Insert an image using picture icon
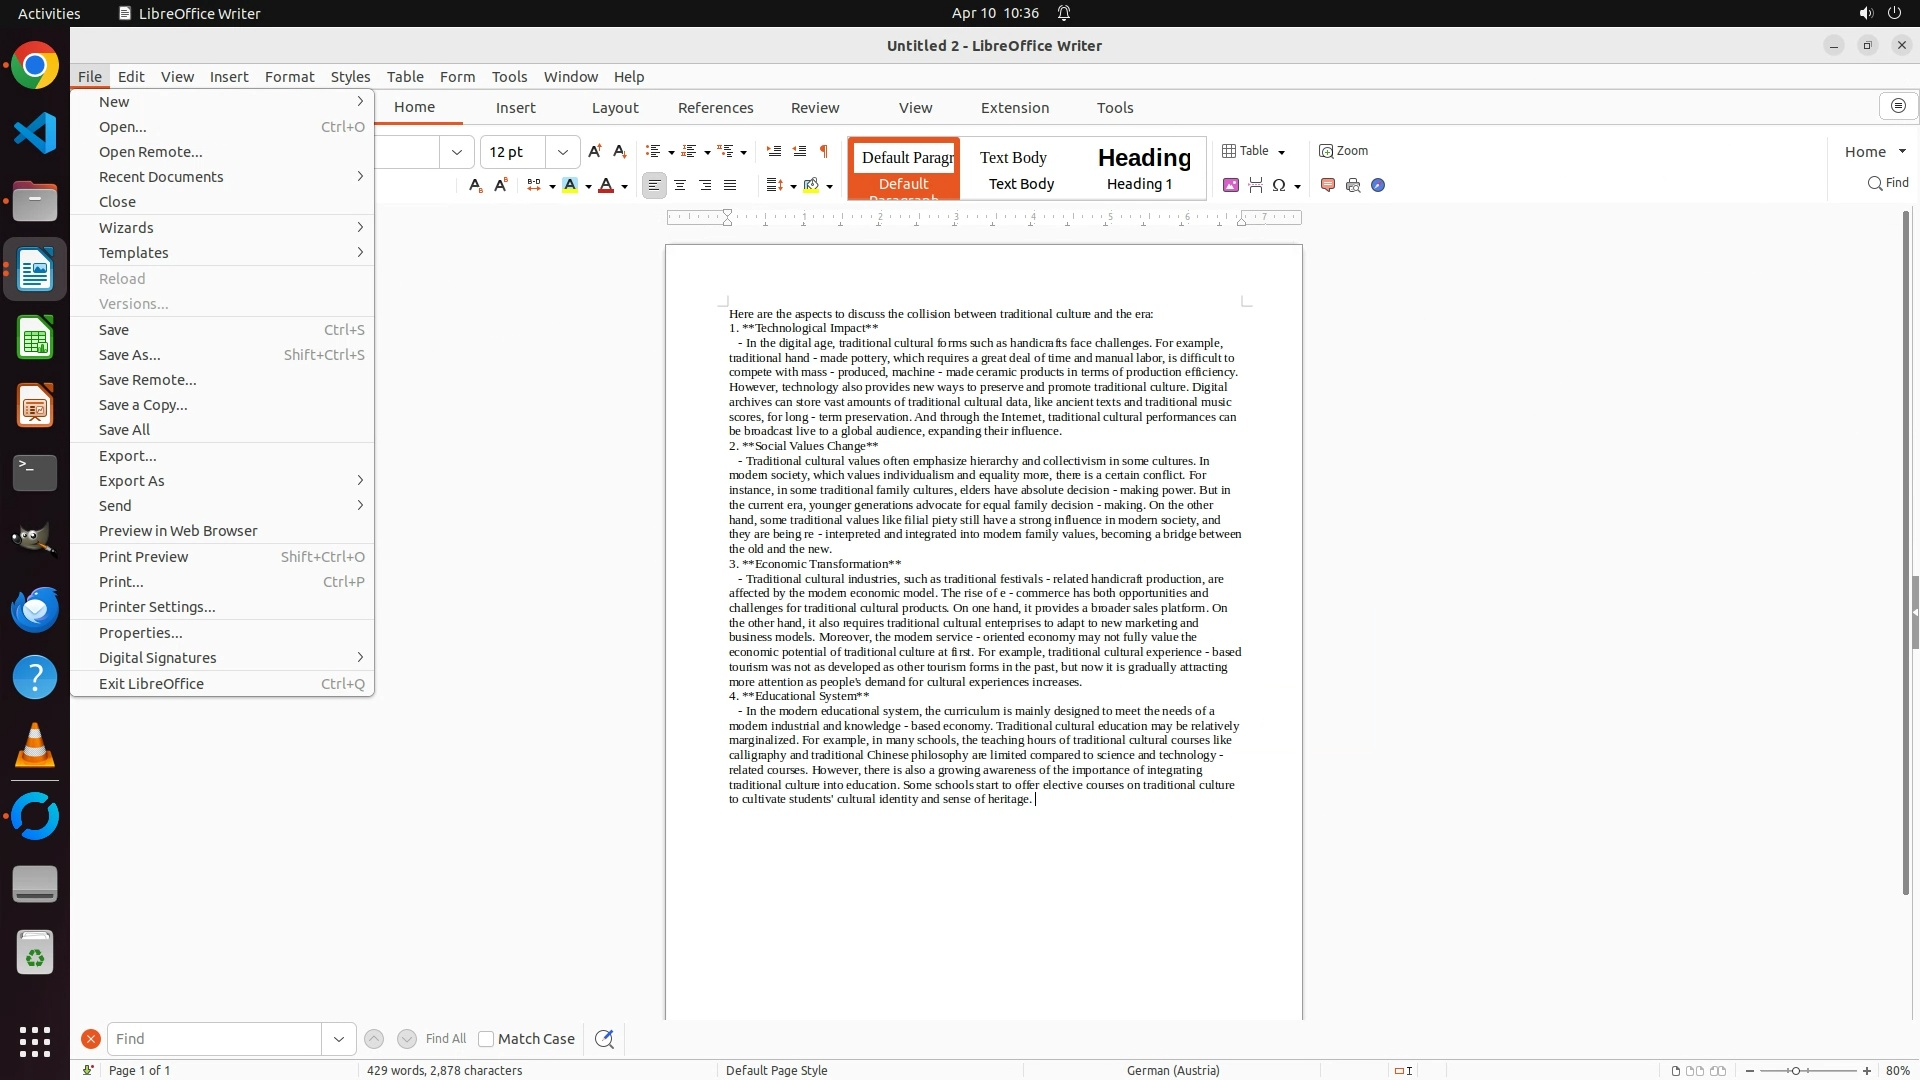 coord(1231,185)
